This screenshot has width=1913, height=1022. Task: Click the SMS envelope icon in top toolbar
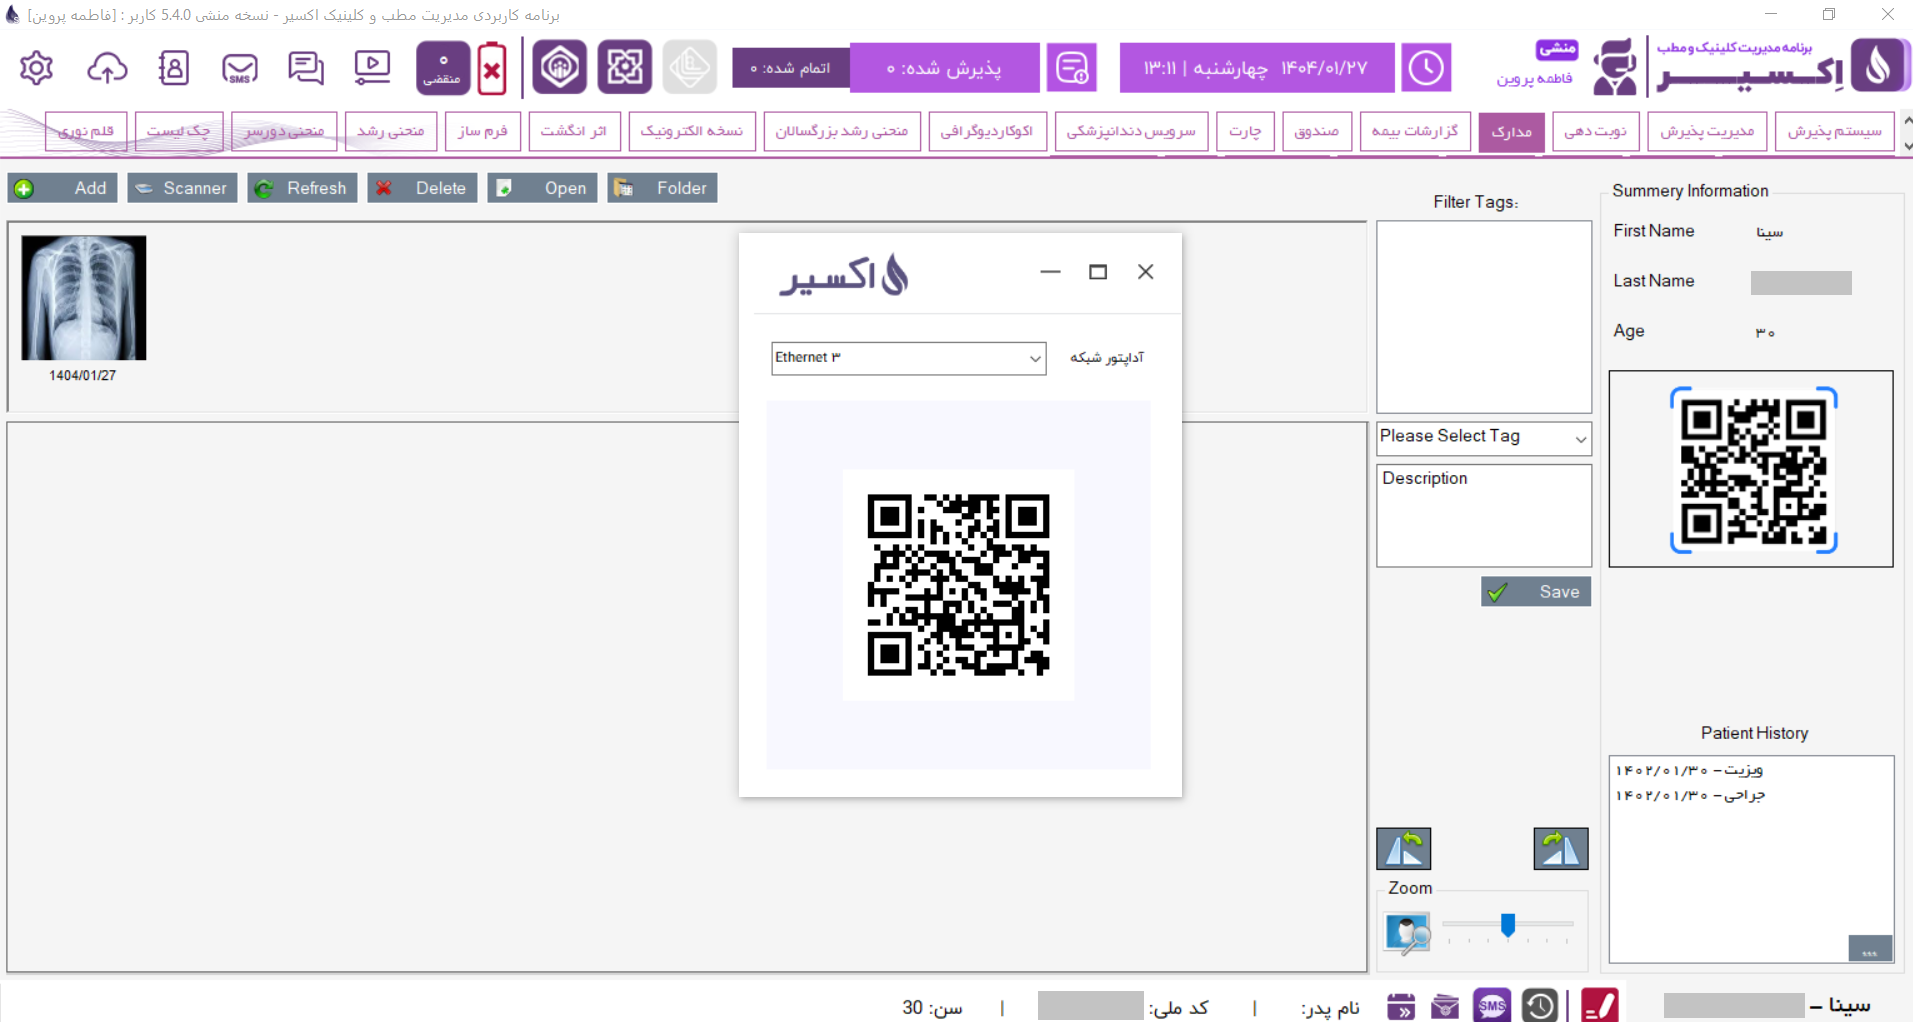(x=240, y=68)
